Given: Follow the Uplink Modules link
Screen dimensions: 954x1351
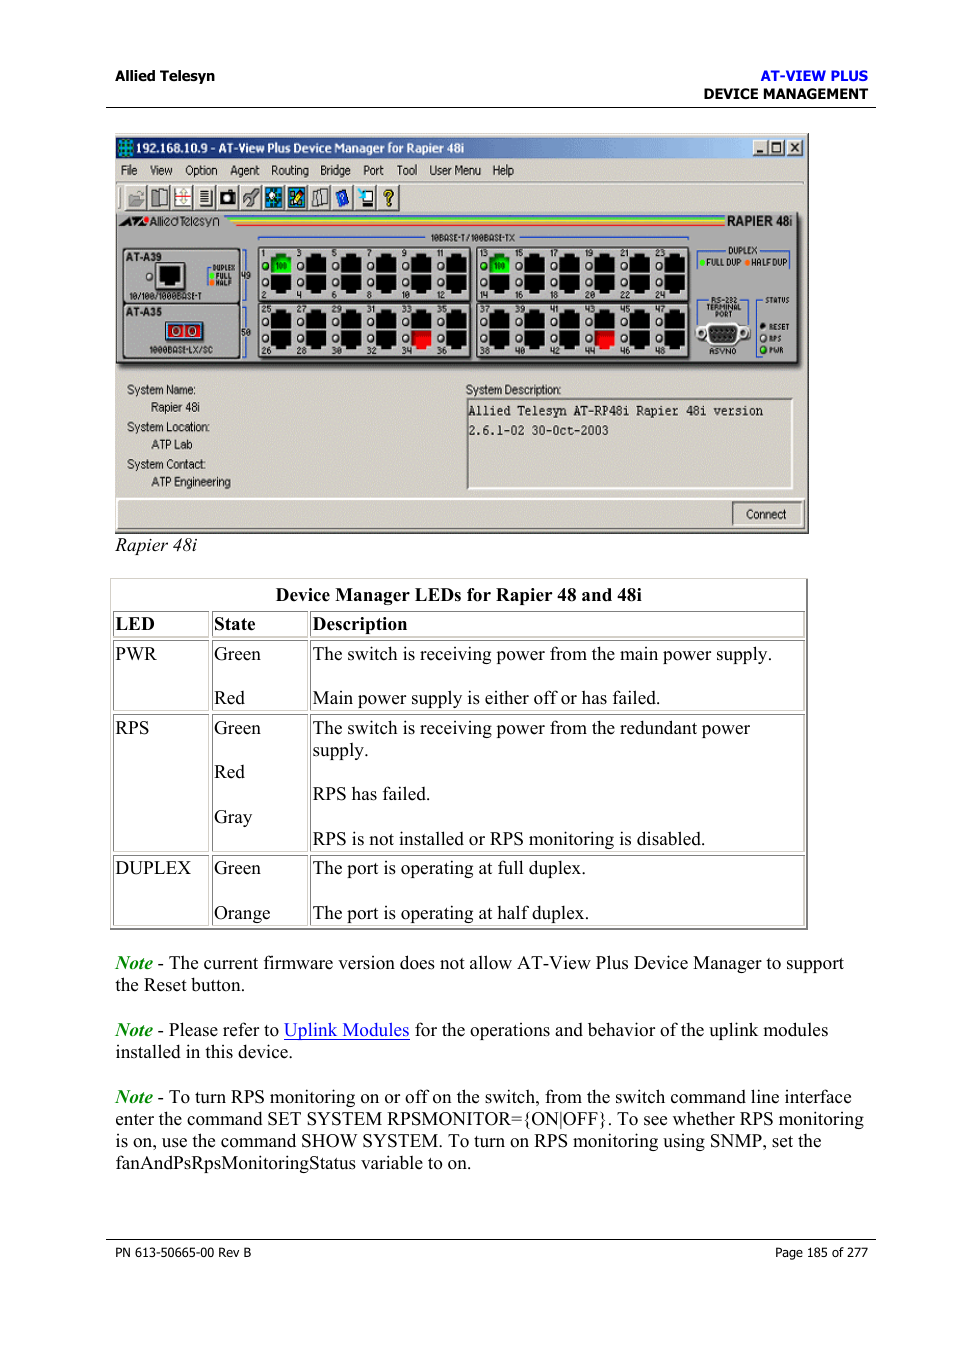Looking at the screenshot, I should pyautogui.click(x=347, y=1030).
